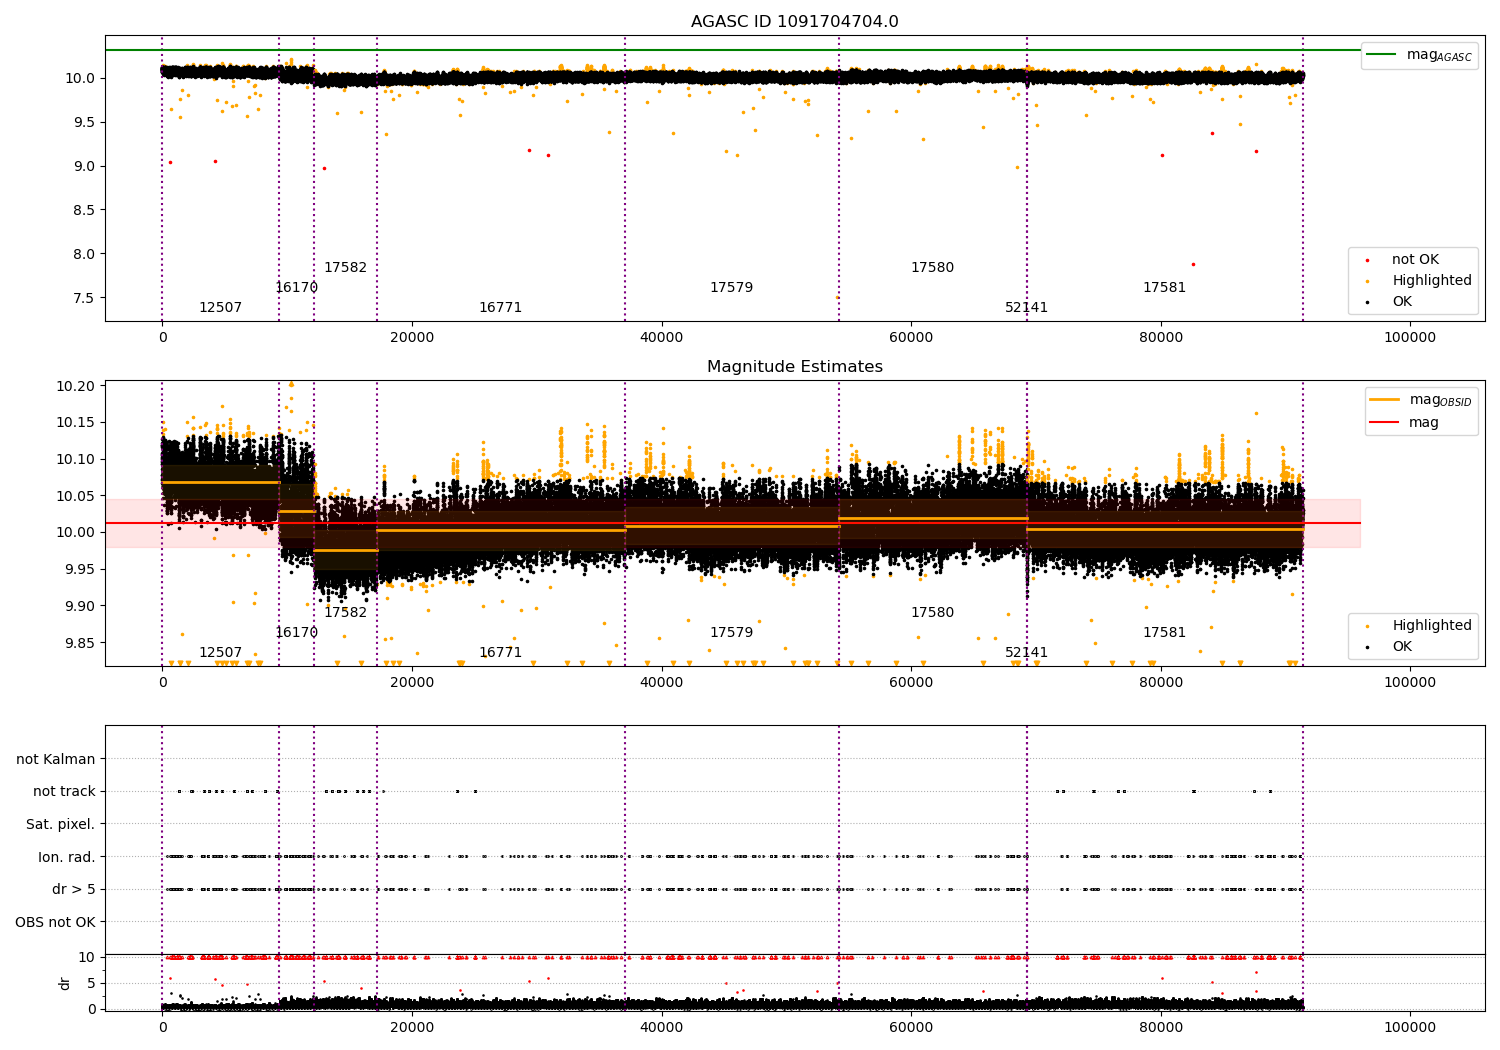This screenshot has height=1050, width=1500.
Task: Select 'OK' legend entry in Magnitude Estimates plot
Action: coord(1390,647)
